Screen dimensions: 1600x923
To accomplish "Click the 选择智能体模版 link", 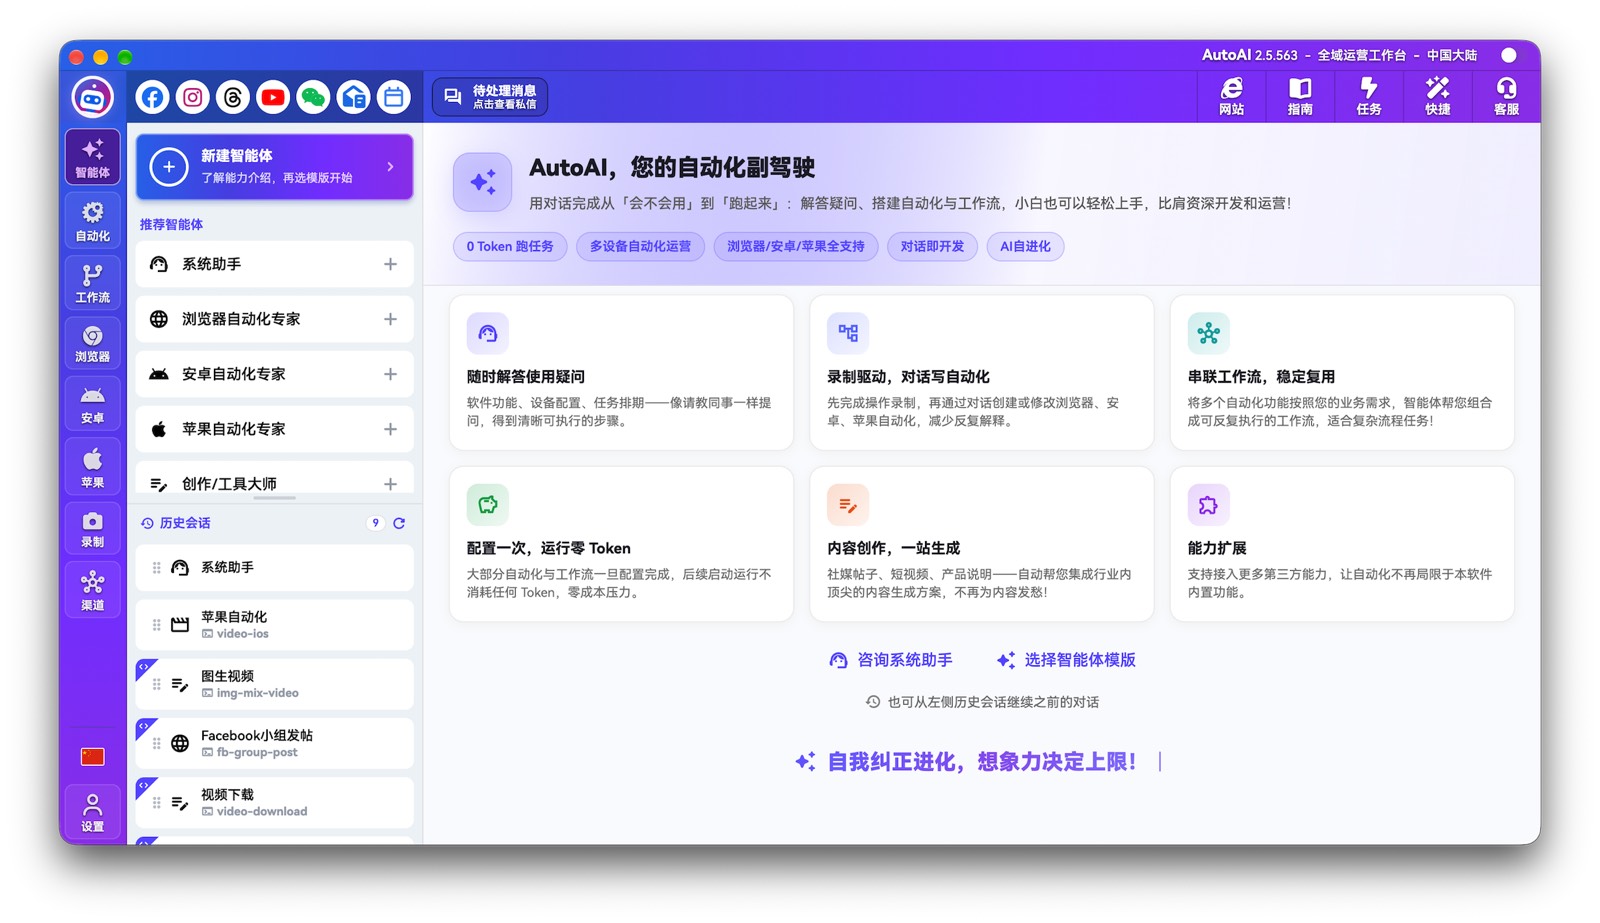I will (x=1066, y=660).
